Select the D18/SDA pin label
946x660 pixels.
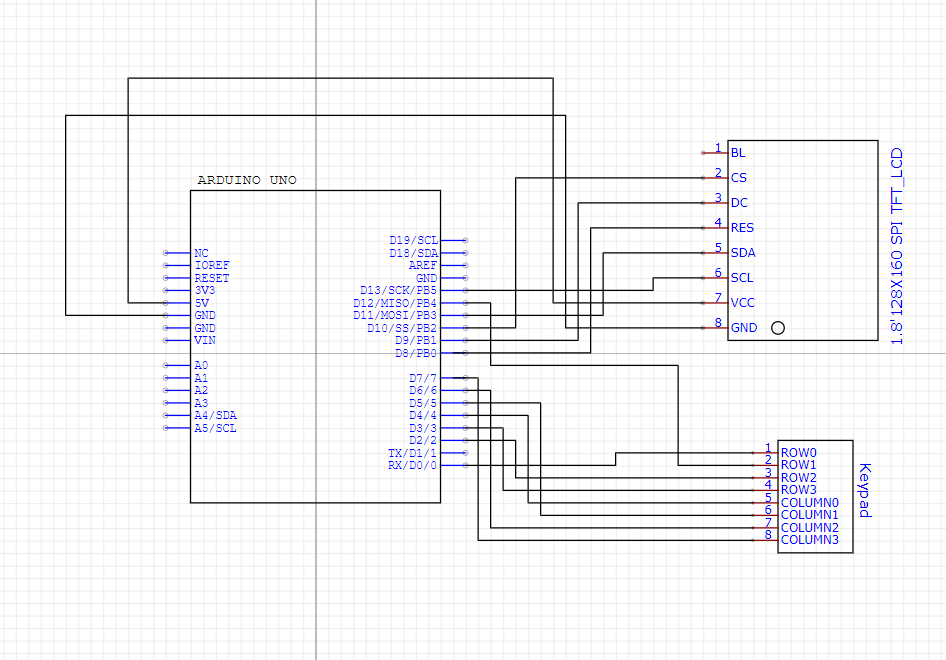413,253
